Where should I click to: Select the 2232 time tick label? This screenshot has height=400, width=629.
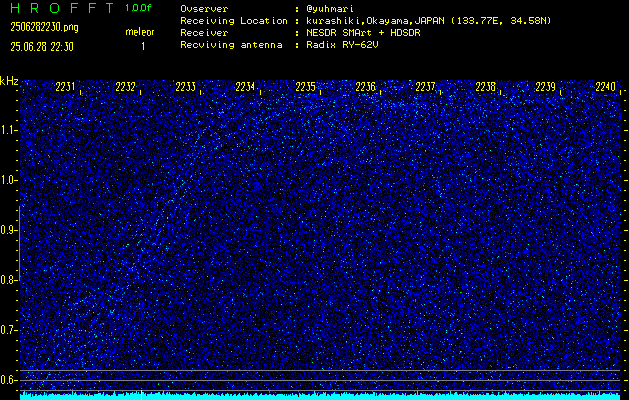point(126,87)
